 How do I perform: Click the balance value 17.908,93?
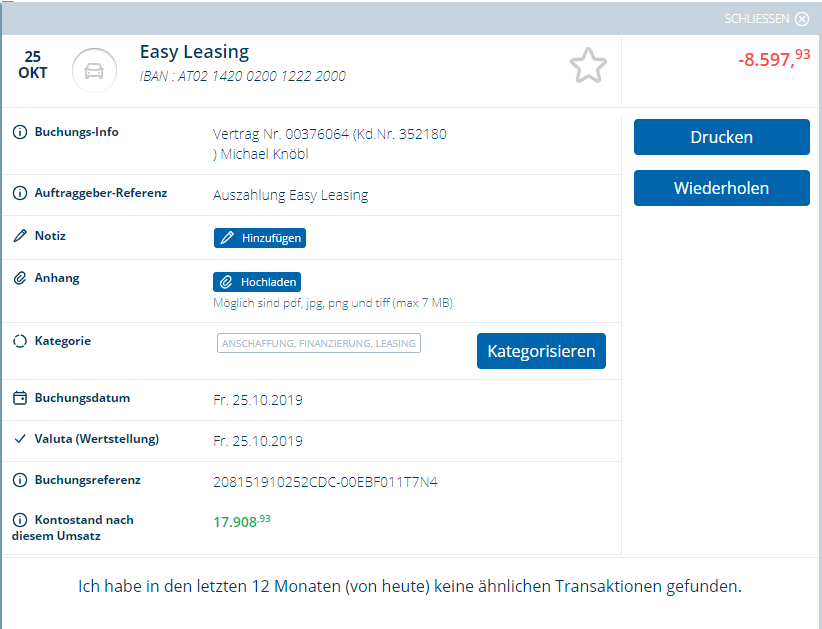242,521
